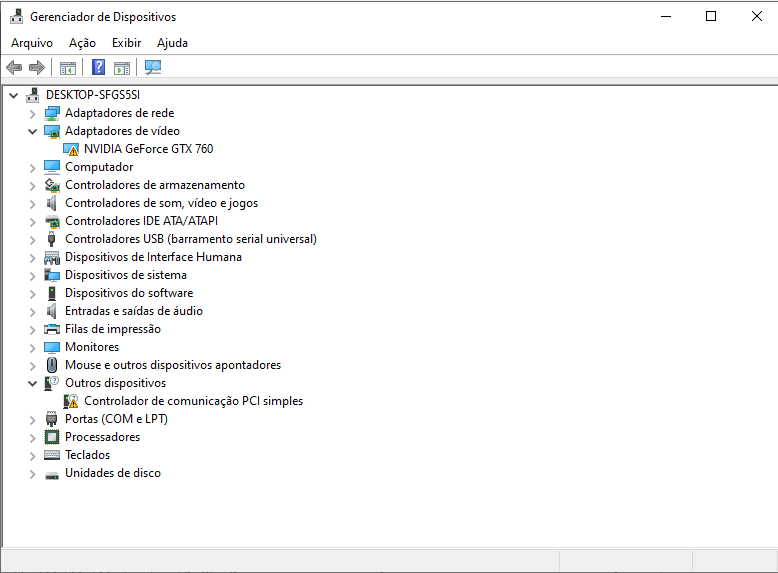
Task: Click the Dispositivos do software icon
Action: coord(52,293)
